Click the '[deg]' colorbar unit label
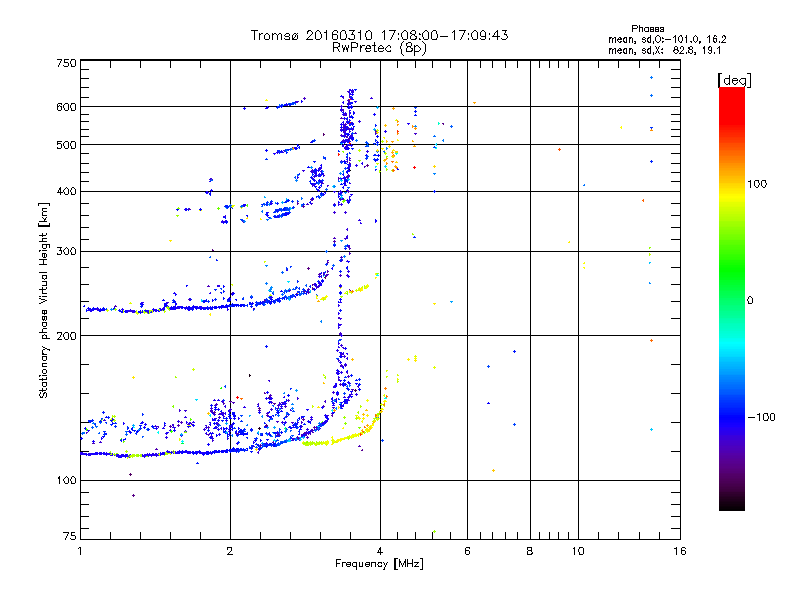The height and width of the screenshot is (600, 800). tap(734, 80)
